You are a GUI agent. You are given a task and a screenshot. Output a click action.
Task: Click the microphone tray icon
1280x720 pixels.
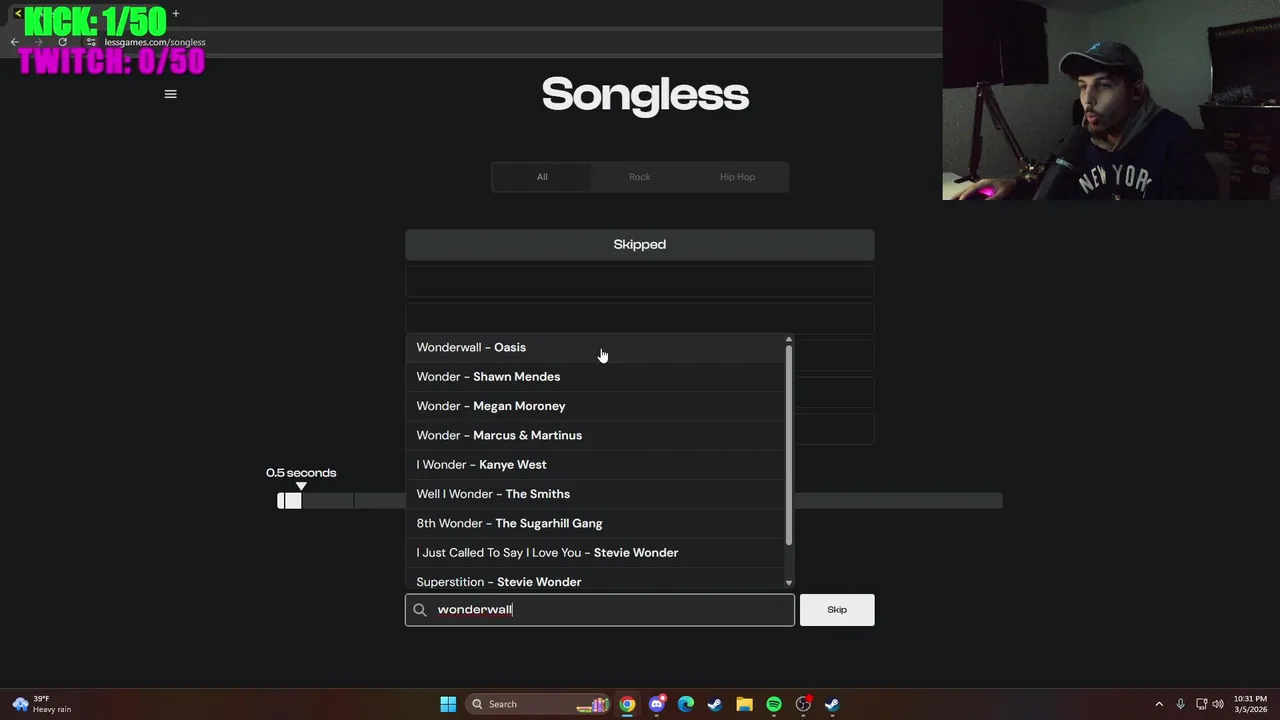1180,704
